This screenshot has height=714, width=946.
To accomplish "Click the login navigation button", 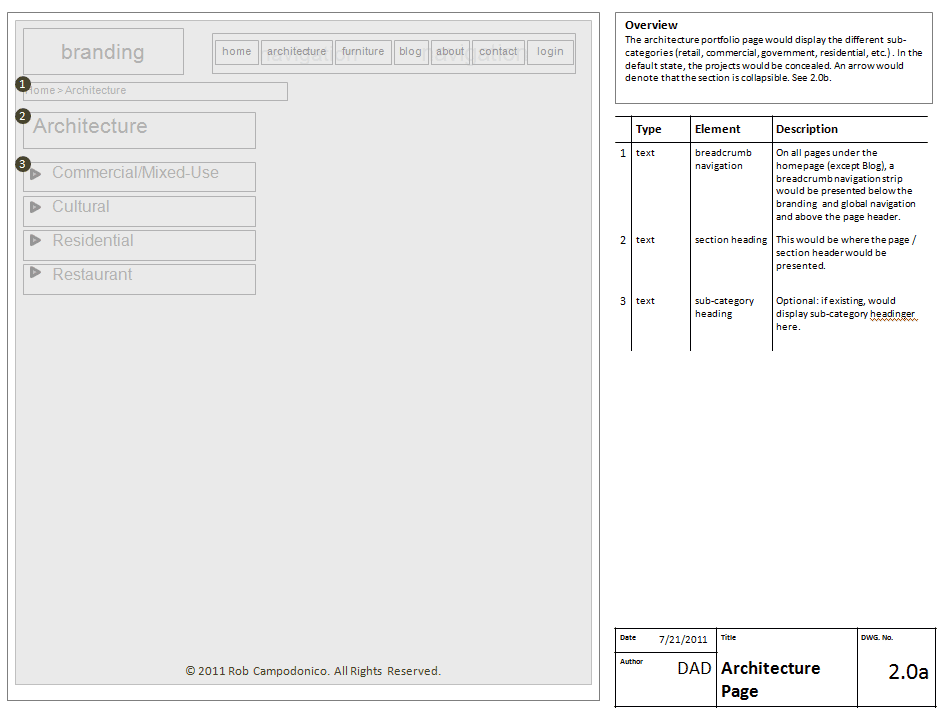I will coord(550,52).
